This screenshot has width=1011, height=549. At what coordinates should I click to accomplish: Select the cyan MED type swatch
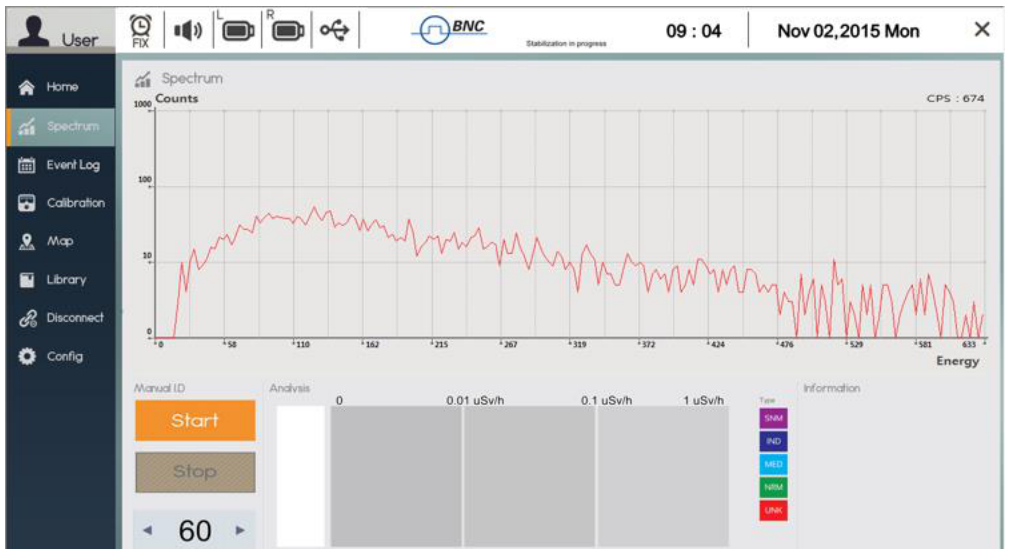tap(773, 464)
